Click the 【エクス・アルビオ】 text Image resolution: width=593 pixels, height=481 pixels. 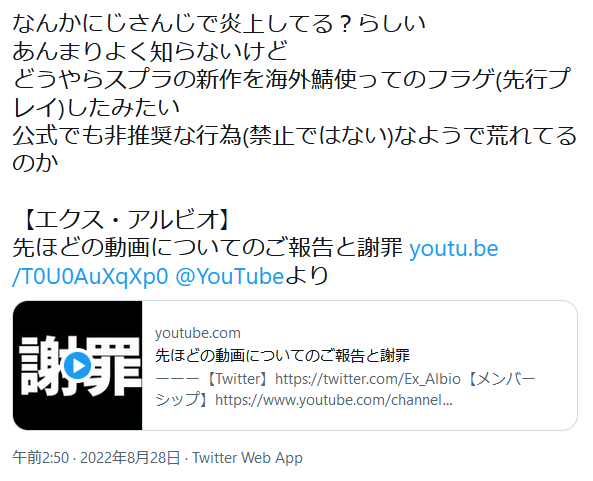[x=125, y=220]
